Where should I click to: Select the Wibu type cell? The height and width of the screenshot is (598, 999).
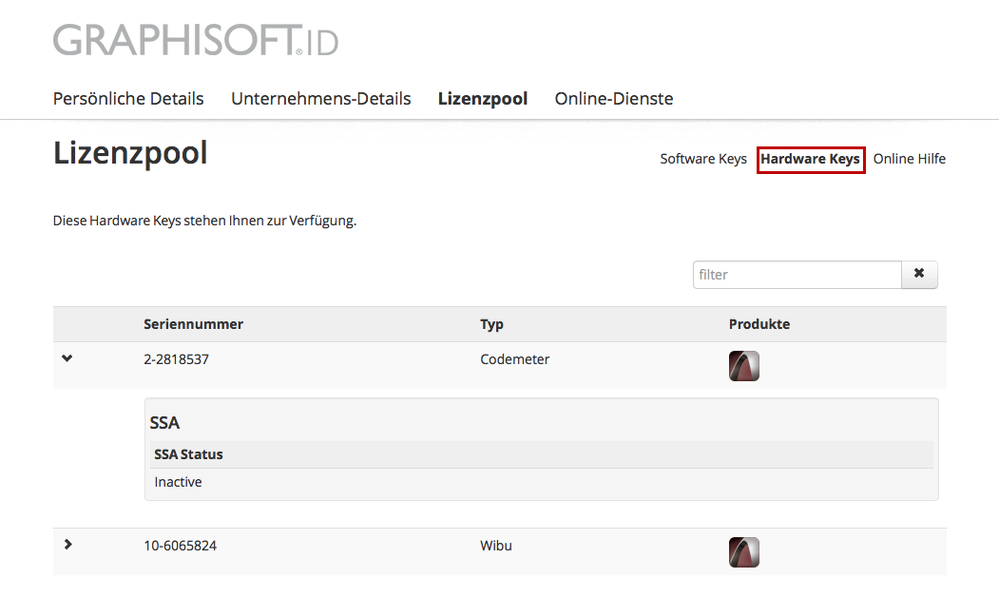pyautogui.click(x=496, y=546)
